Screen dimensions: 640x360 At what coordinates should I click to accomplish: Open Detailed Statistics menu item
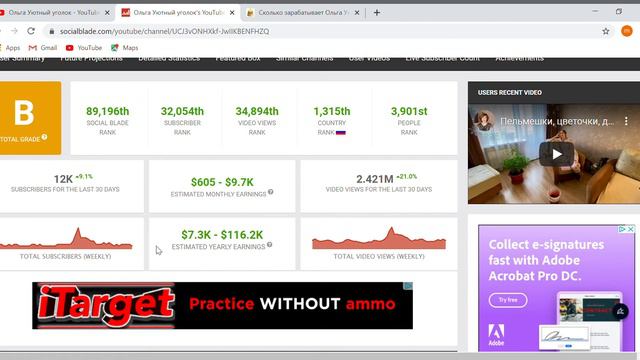click(169, 58)
